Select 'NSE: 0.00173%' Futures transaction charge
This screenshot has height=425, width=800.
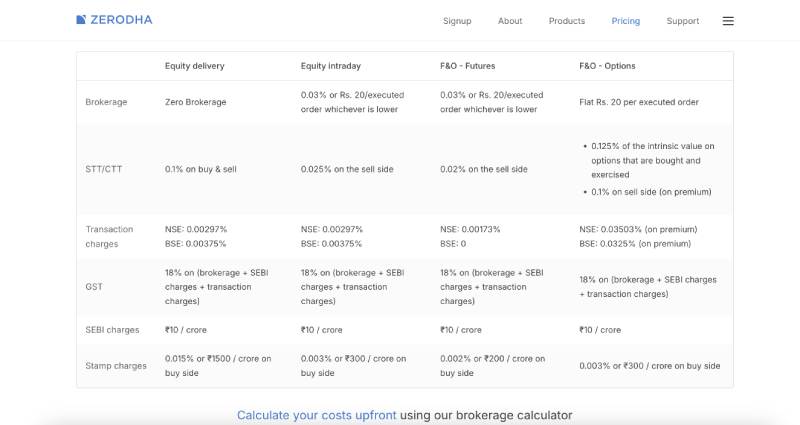pos(470,230)
